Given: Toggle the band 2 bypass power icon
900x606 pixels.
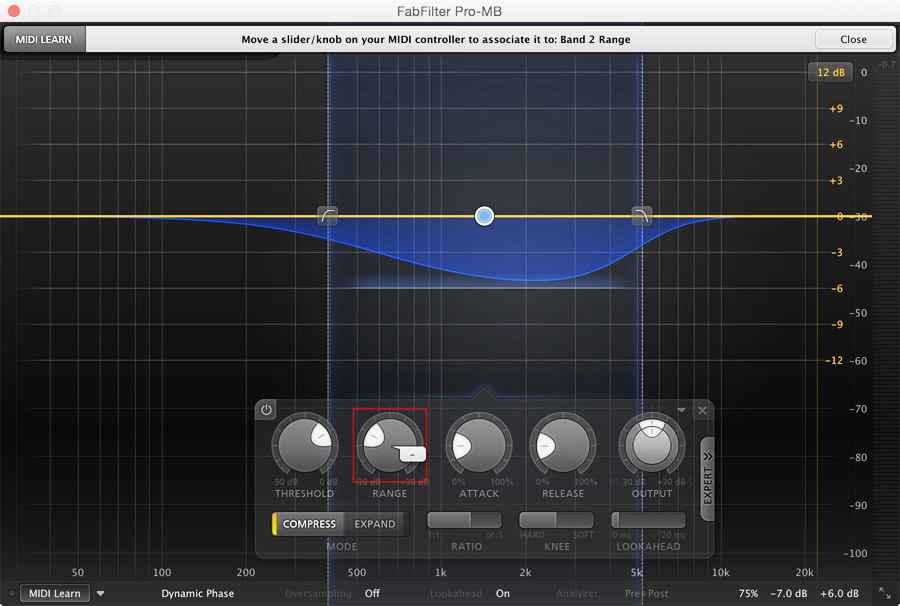Looking at the screenshot, I should tap(266, 410).
